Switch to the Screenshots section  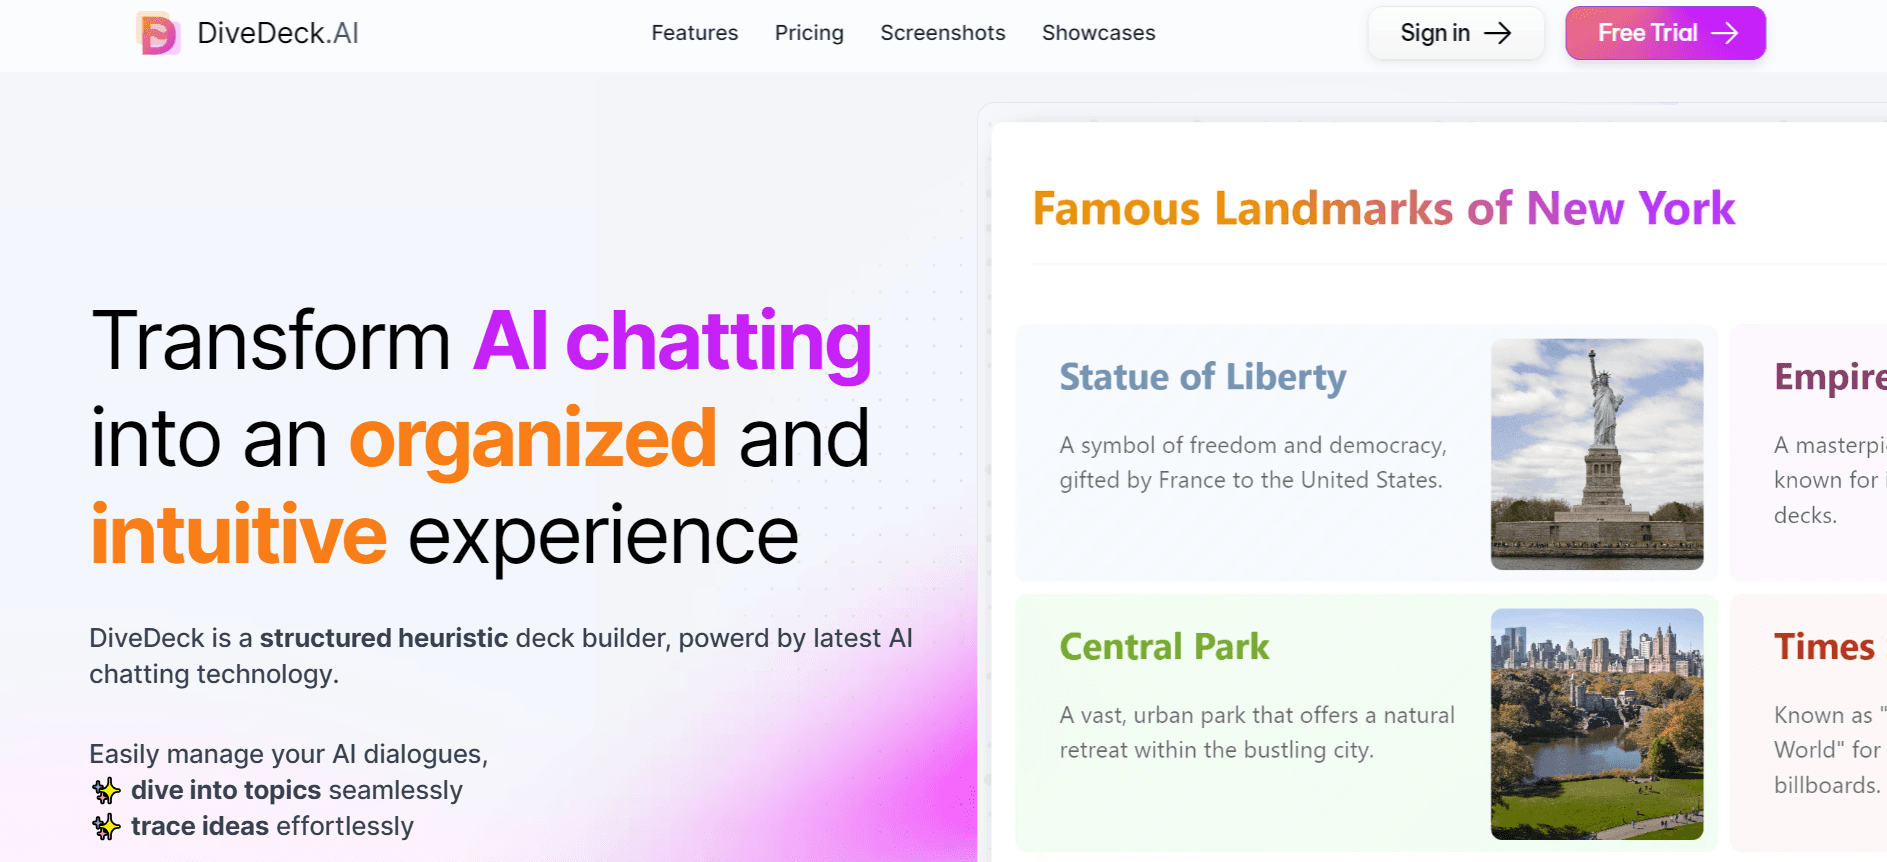pyautogui.click(x=942, y=33)
